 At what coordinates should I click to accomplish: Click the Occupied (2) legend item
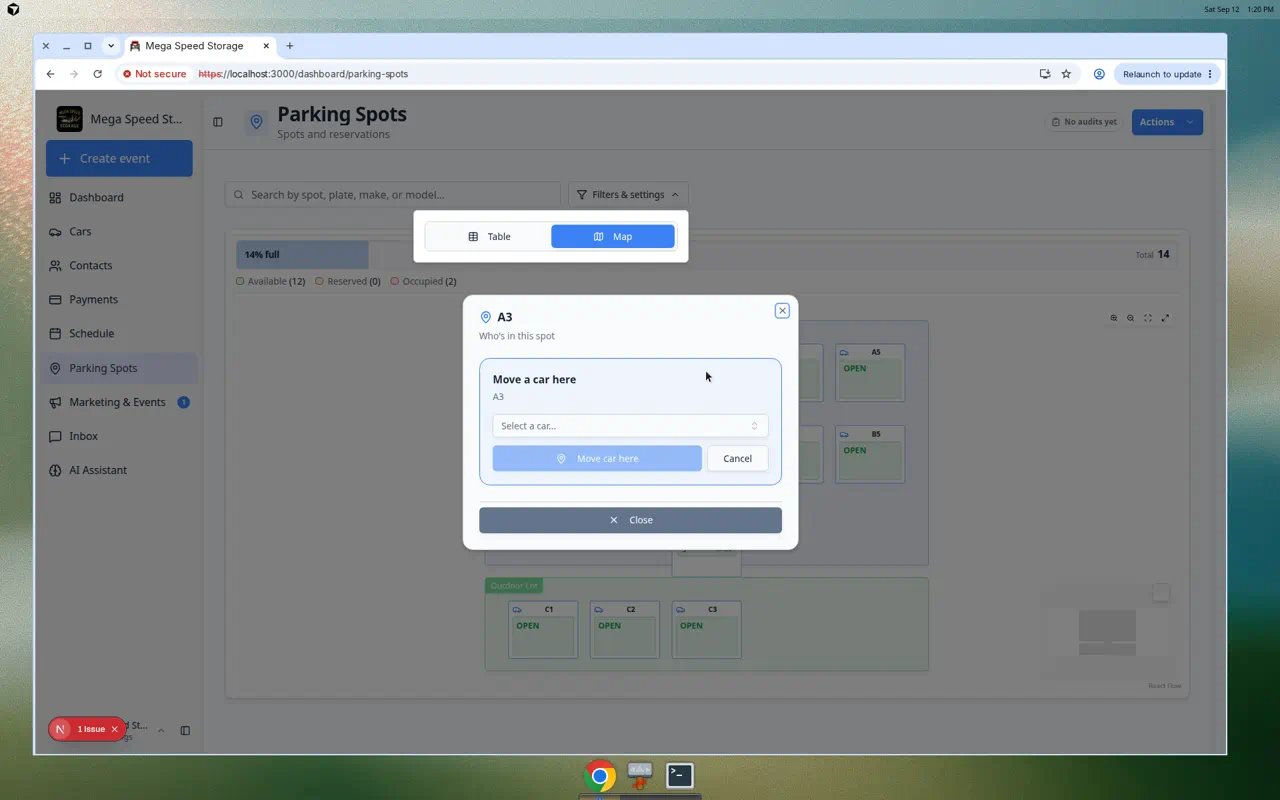tap(423, 281)
